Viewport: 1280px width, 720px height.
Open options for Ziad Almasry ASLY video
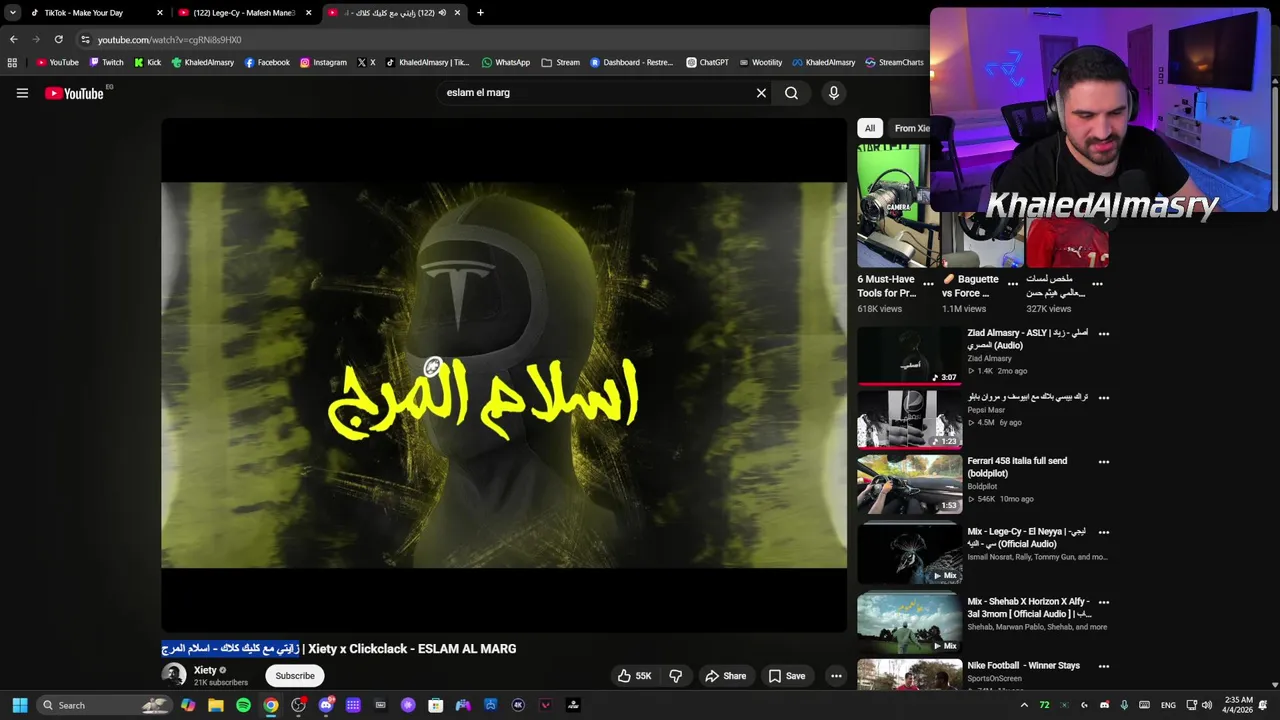1104,334
